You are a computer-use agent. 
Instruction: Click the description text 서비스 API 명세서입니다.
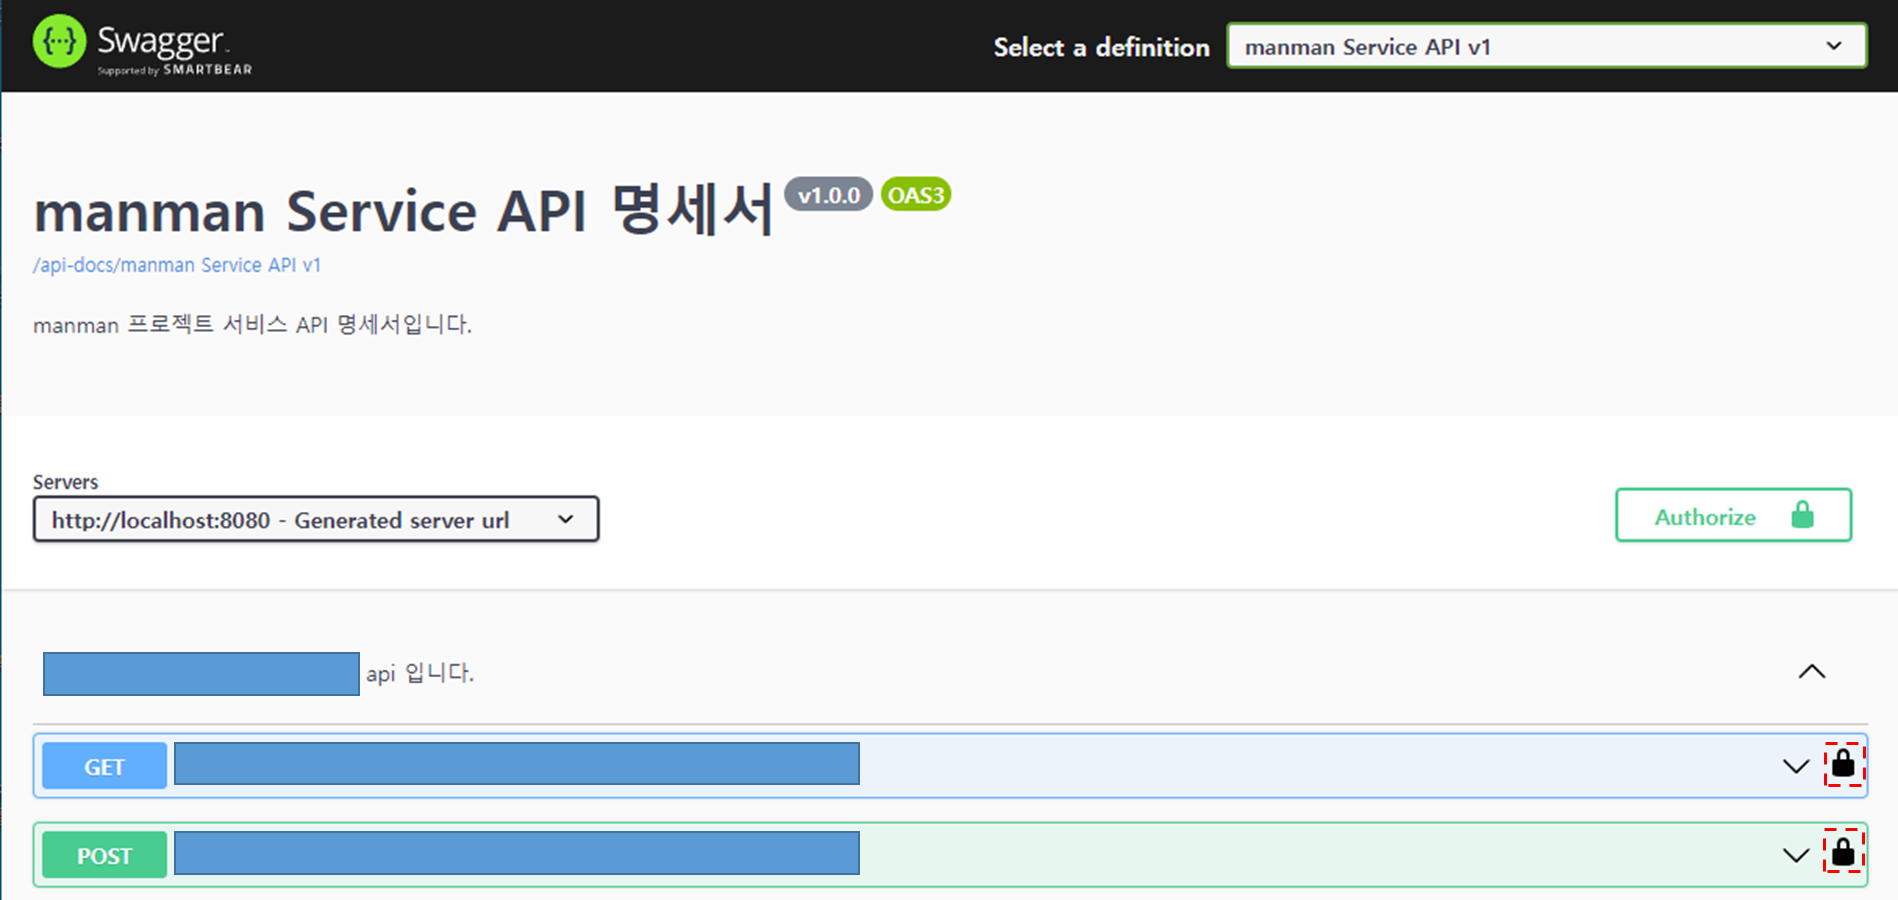coord(347,325)
